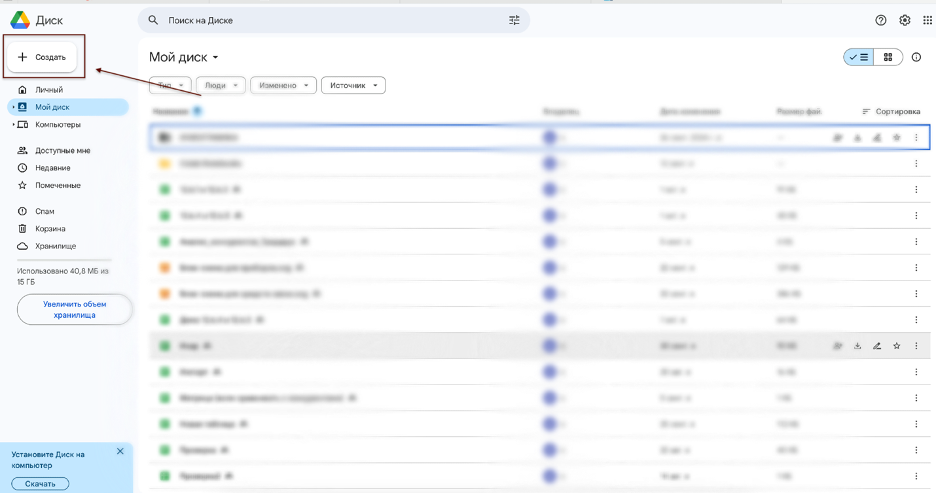
Task: Download the first row's file
Action: click(x=857, y=138)
